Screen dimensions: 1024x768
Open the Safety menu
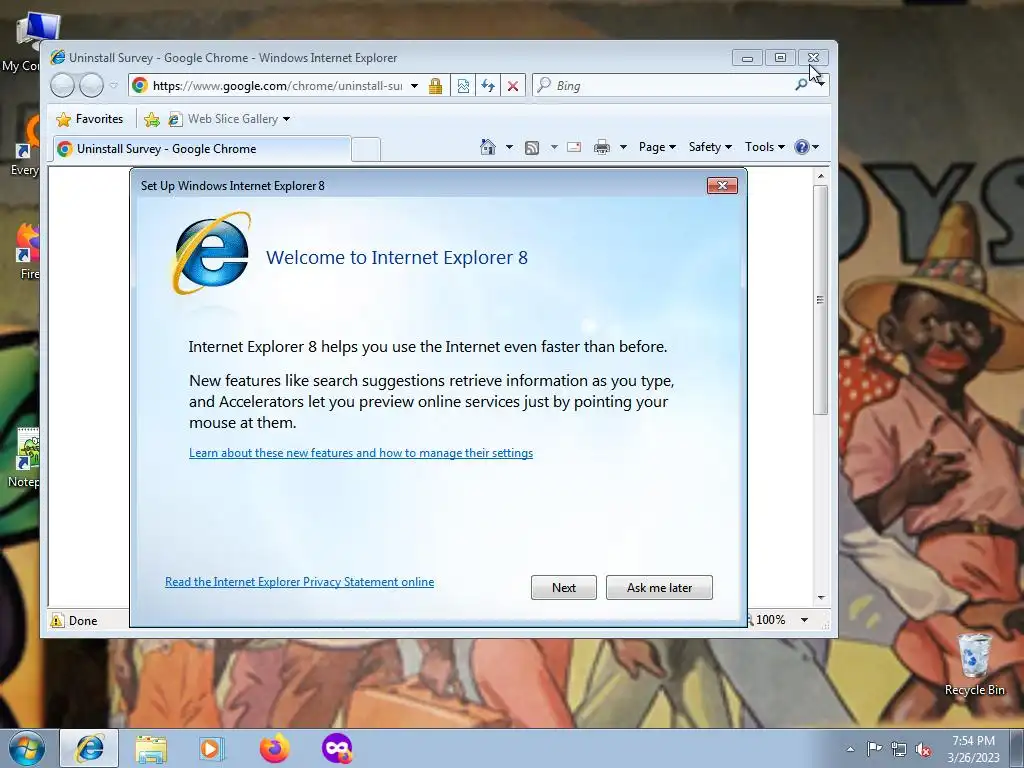(710, 147)
